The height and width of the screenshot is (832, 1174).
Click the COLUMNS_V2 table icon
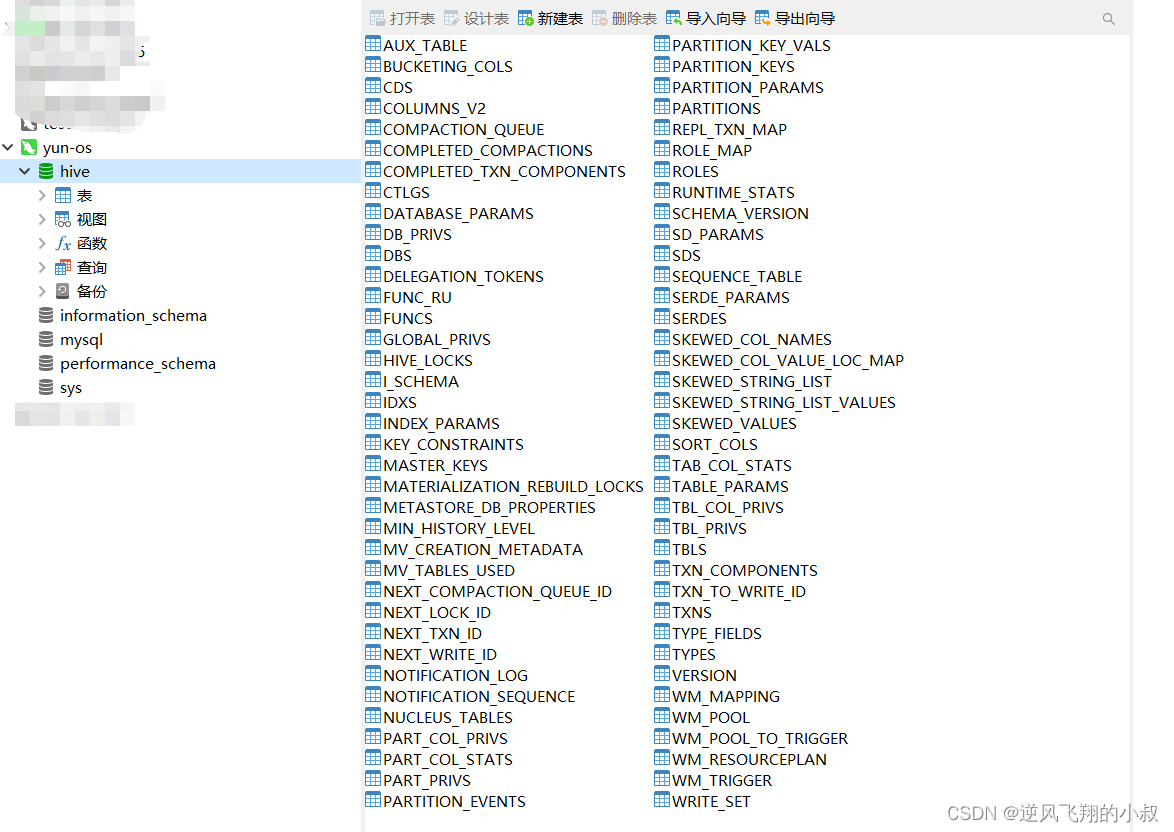[x=373, y=107]
